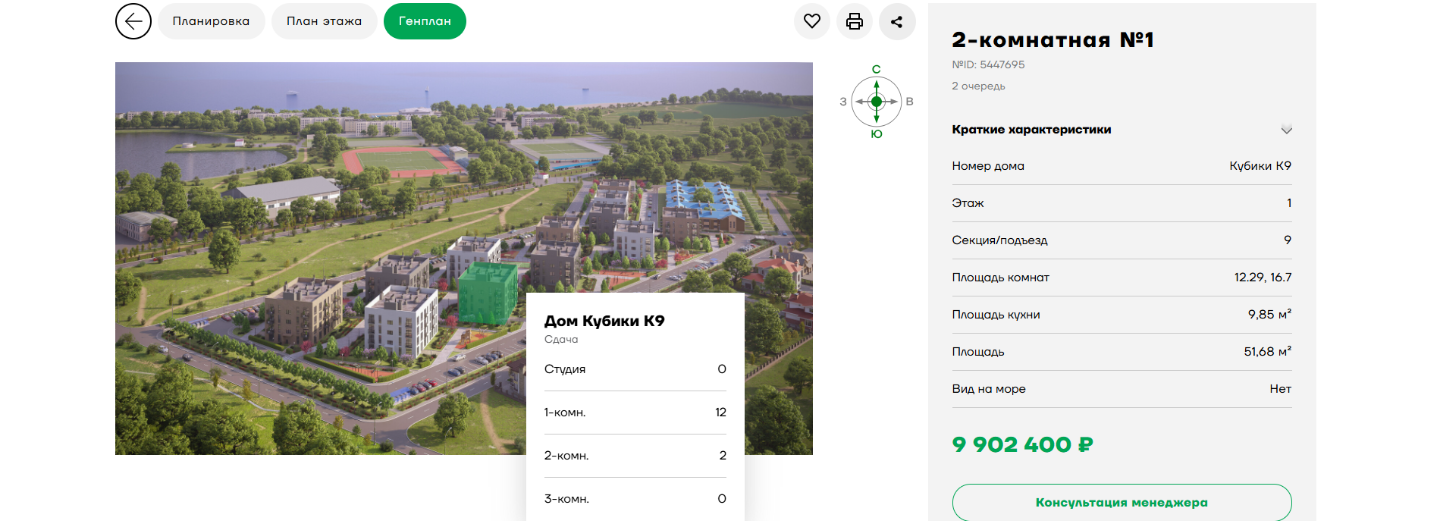Click the green center dot of the compass
The width and height of the screenshot is (1440, 521).
click(876, 102)
